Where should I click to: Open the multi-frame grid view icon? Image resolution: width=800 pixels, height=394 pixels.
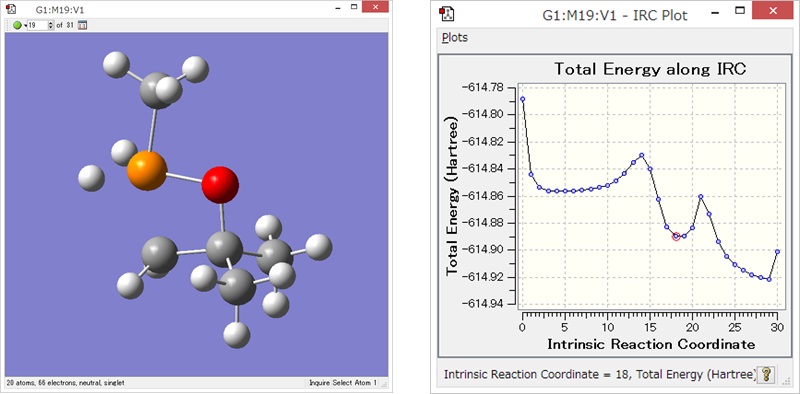click(x=82, y=25)
